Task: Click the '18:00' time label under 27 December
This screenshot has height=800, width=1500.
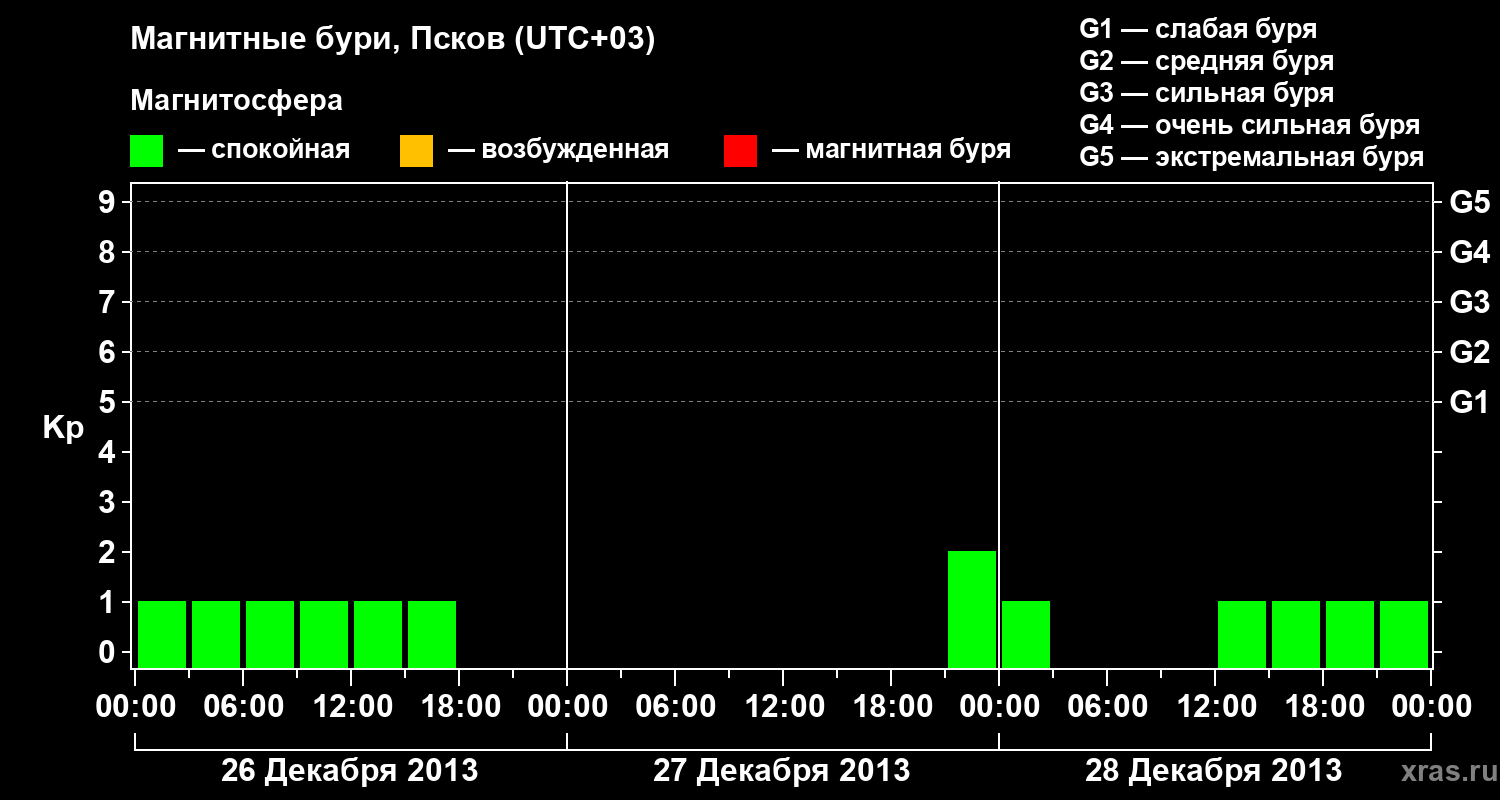Action: tap(891, 707)
